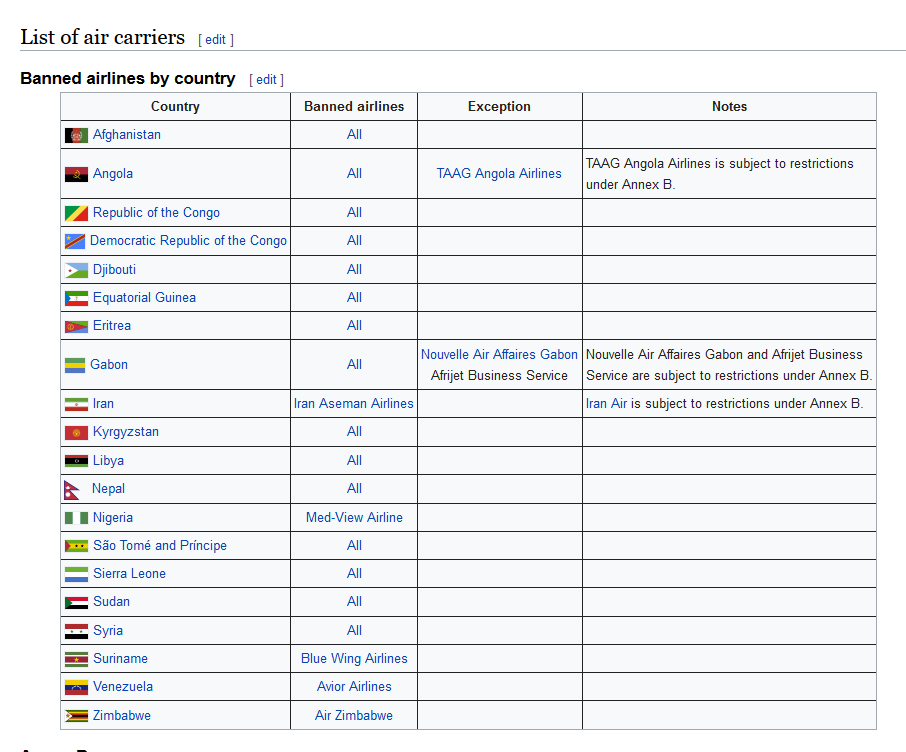
Task: Click the Notes column header
Action: pyautogui.click(x=729, y=106)
